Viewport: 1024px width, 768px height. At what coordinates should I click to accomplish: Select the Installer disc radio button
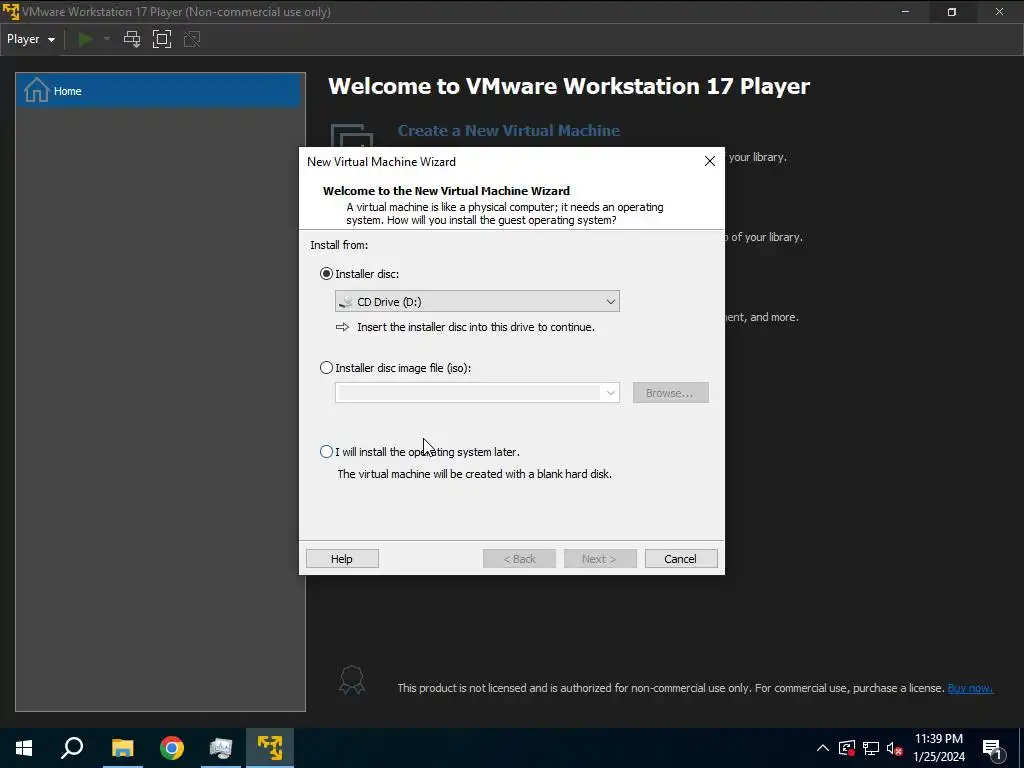[x=327, y=274]
